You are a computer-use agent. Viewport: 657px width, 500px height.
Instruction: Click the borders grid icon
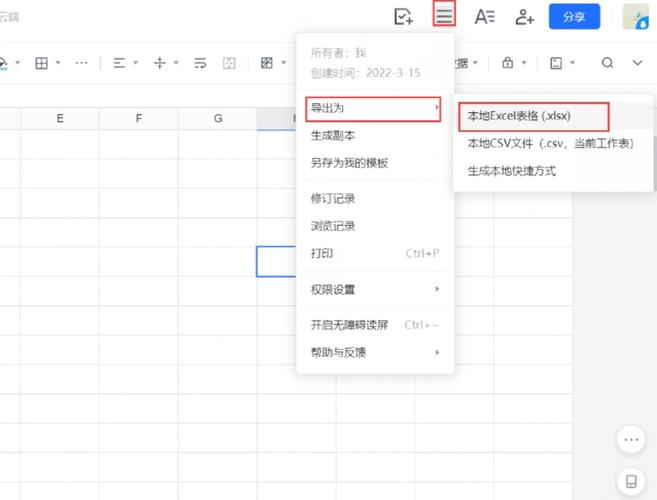pyautogui.click(x=41, y=63)
